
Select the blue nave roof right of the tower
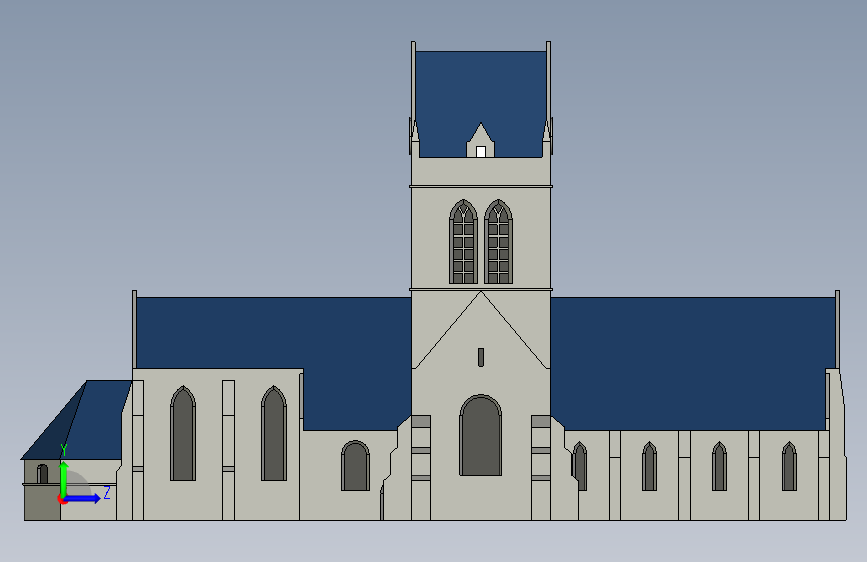(691, 362)
